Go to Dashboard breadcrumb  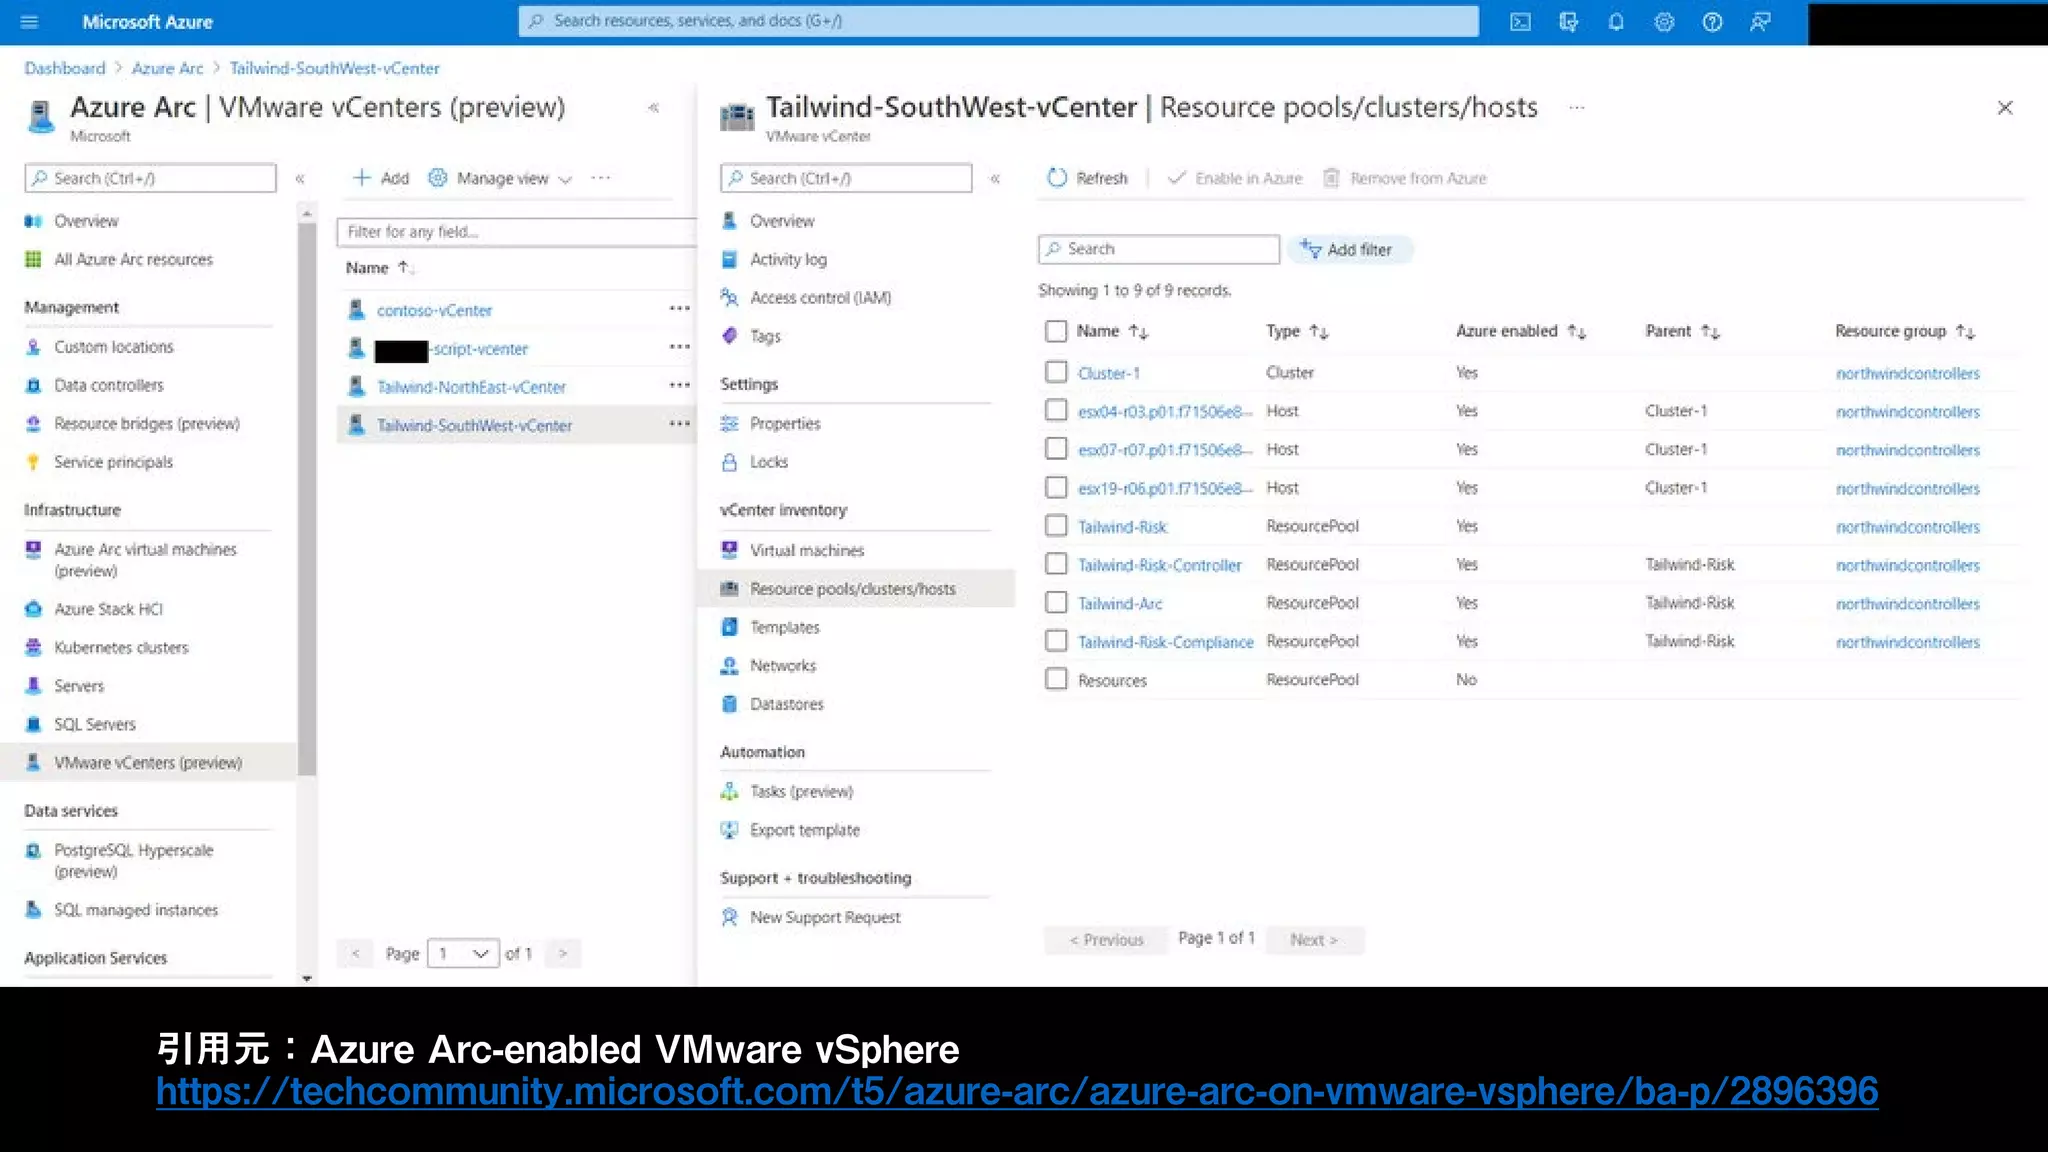pos(65,68)
